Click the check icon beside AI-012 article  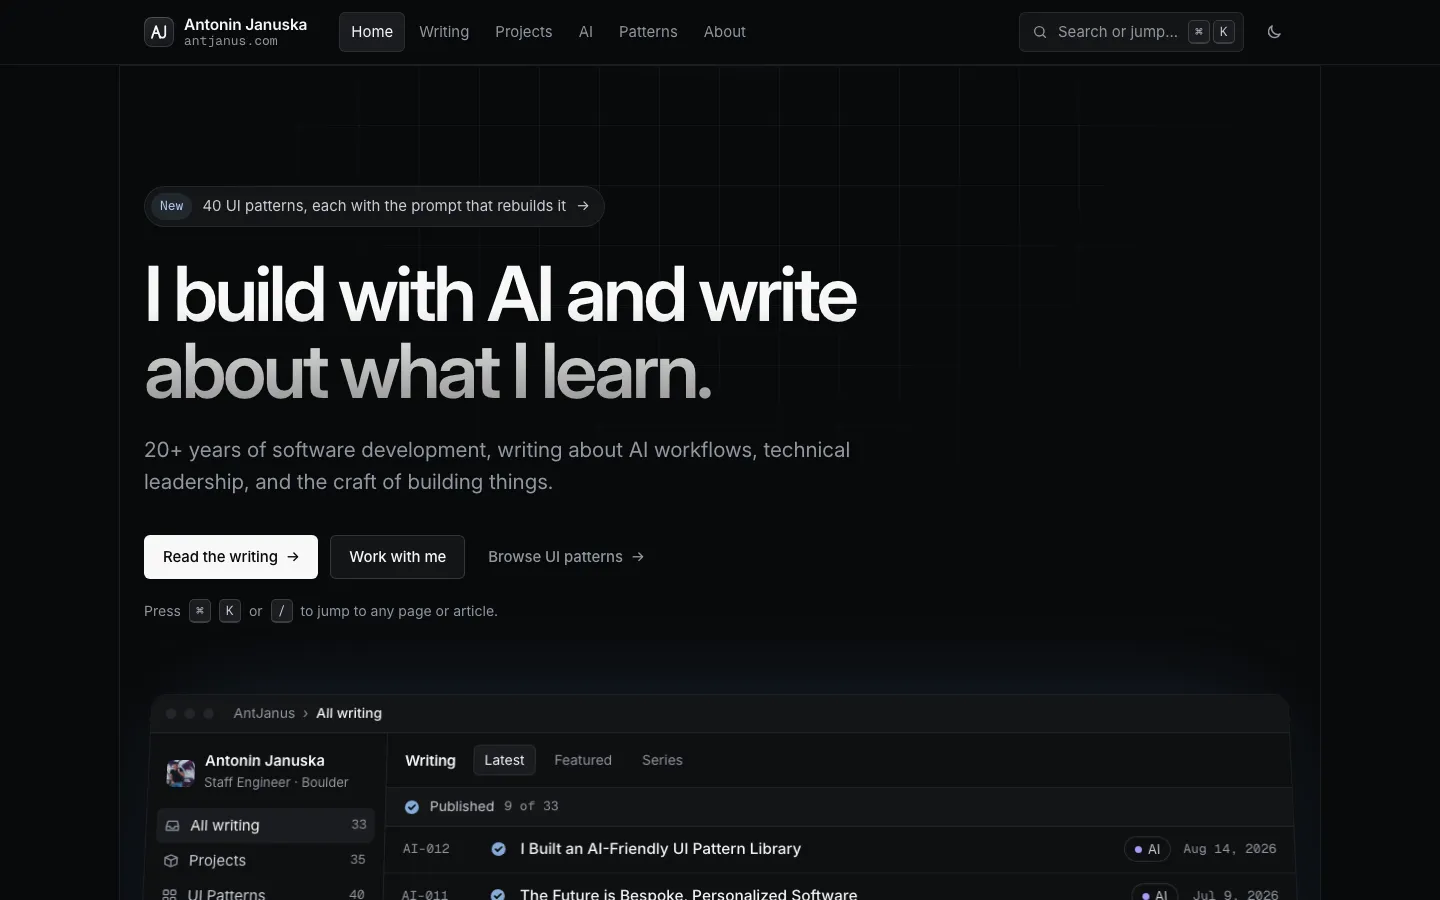(x=498, y=849)
